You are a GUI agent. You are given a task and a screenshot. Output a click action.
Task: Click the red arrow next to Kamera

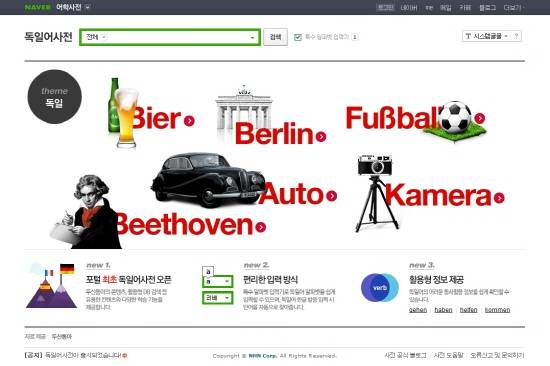pyautogui.click(x=499, y=198)
